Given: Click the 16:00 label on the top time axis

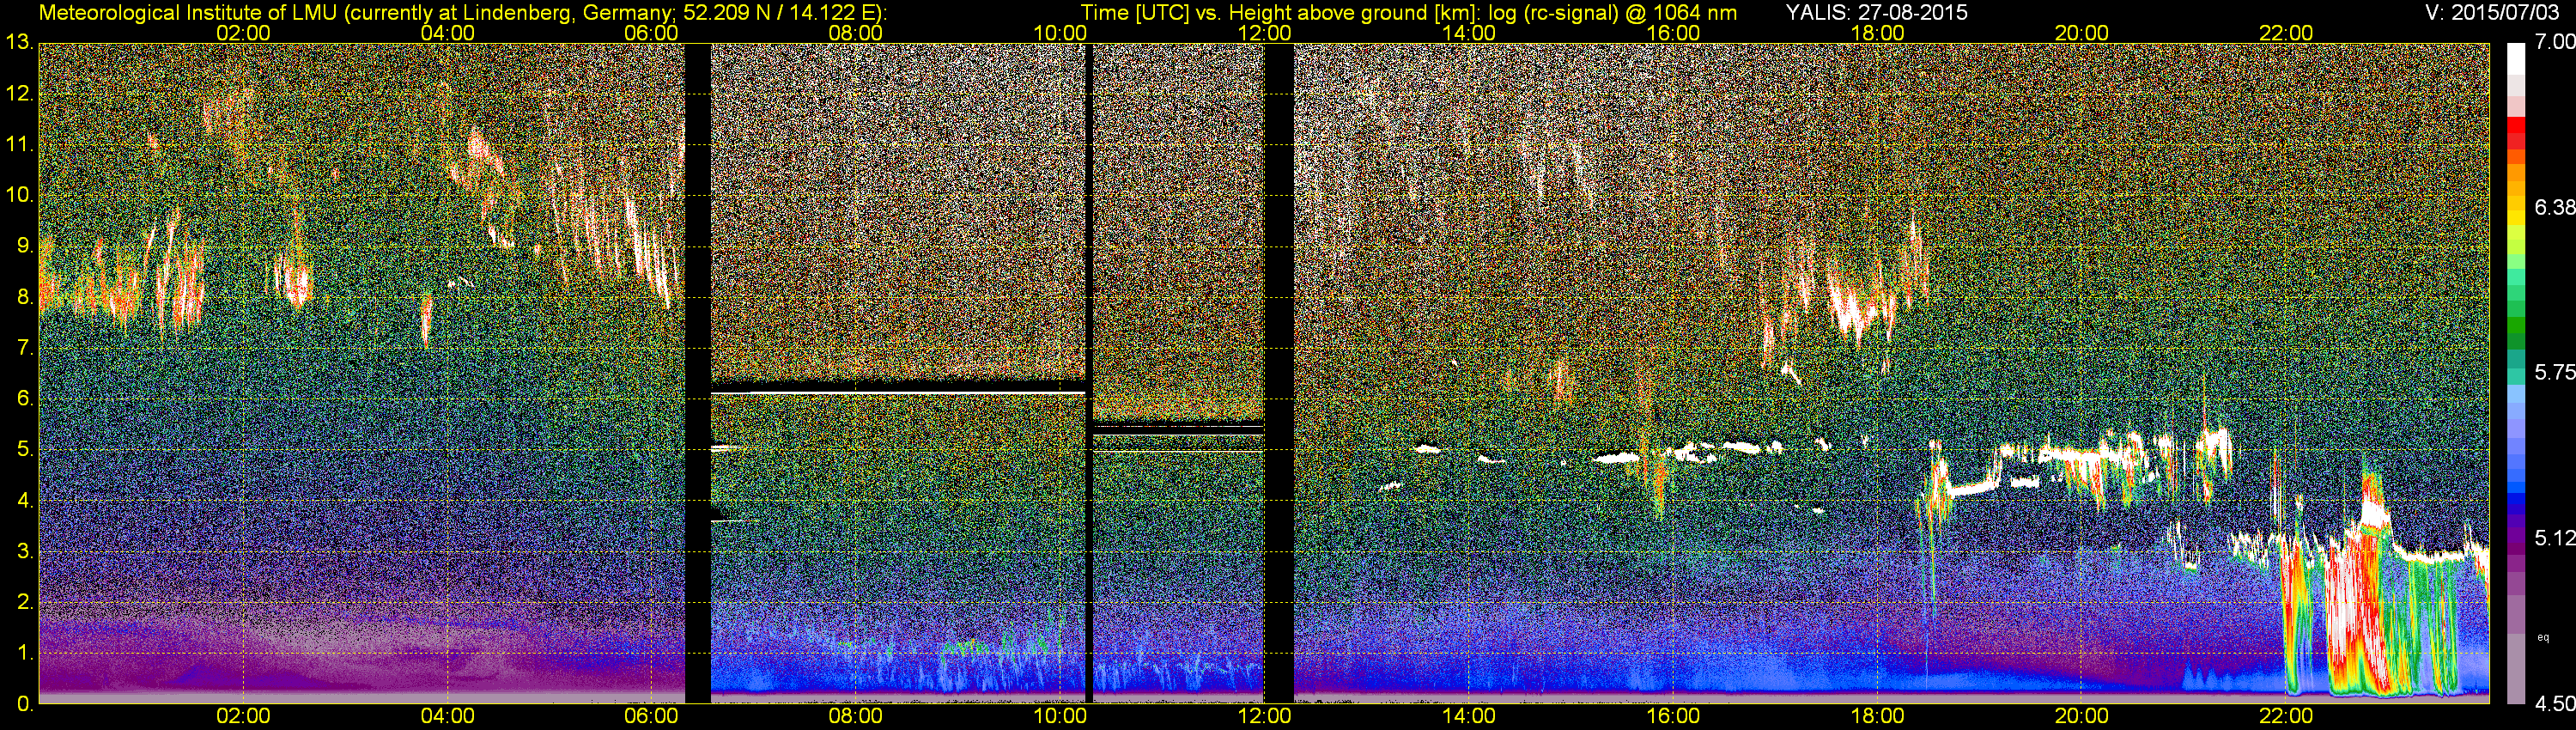Looking at the screenshot, I should tap(1673, 33).
